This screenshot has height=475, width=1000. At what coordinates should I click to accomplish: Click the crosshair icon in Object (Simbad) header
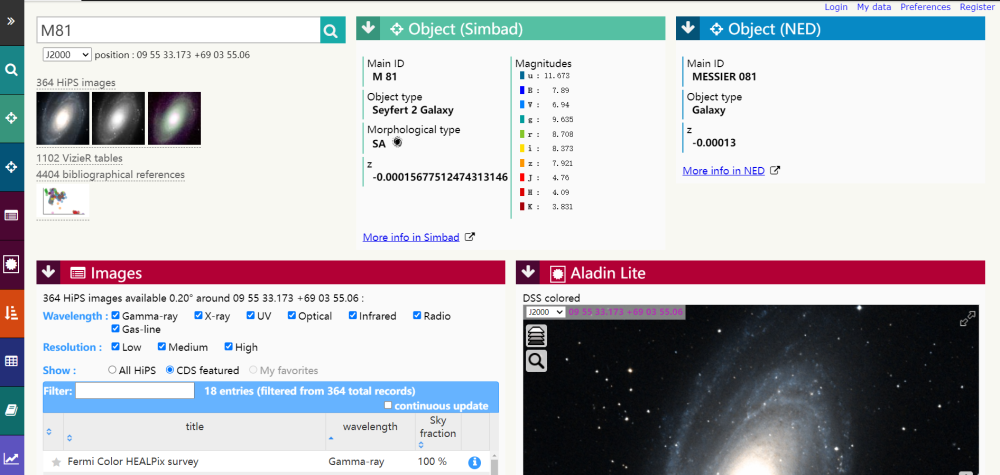pos(397,29)
